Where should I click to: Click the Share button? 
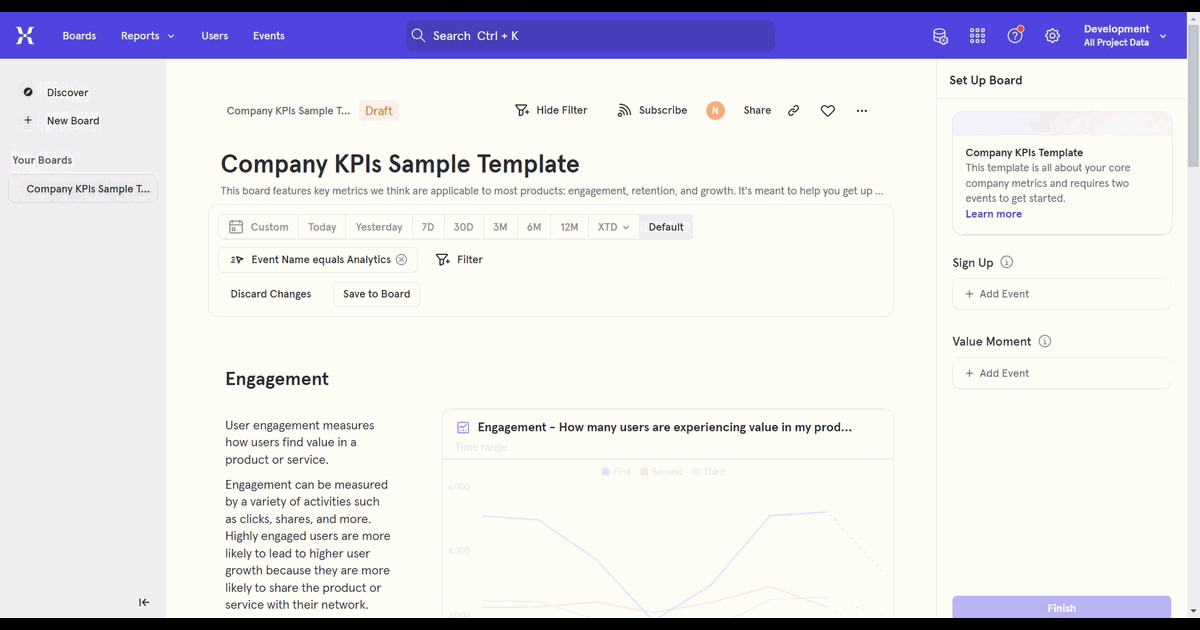[757, 111]
